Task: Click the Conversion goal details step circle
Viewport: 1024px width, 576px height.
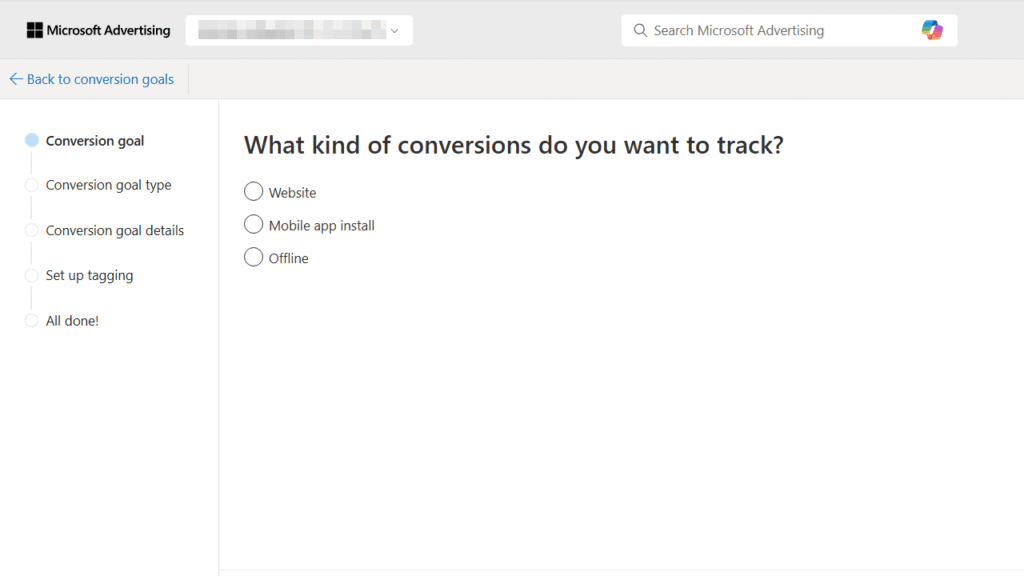Action: tap(31, 230)
